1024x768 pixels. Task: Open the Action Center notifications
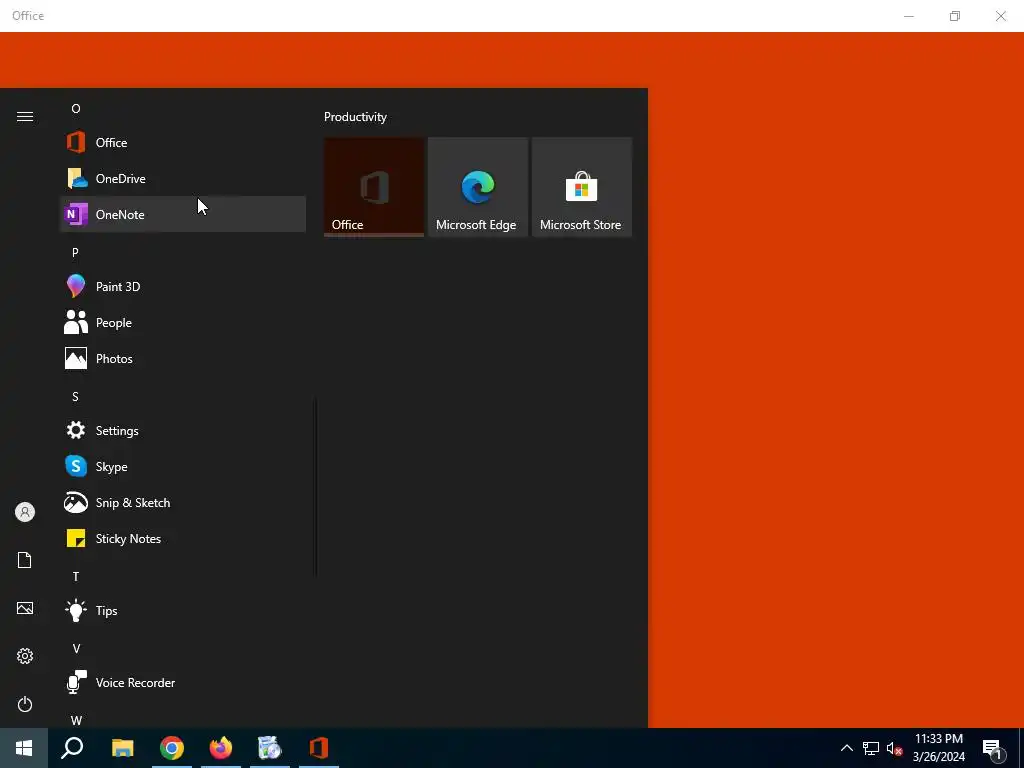click(x=993, y=748)
